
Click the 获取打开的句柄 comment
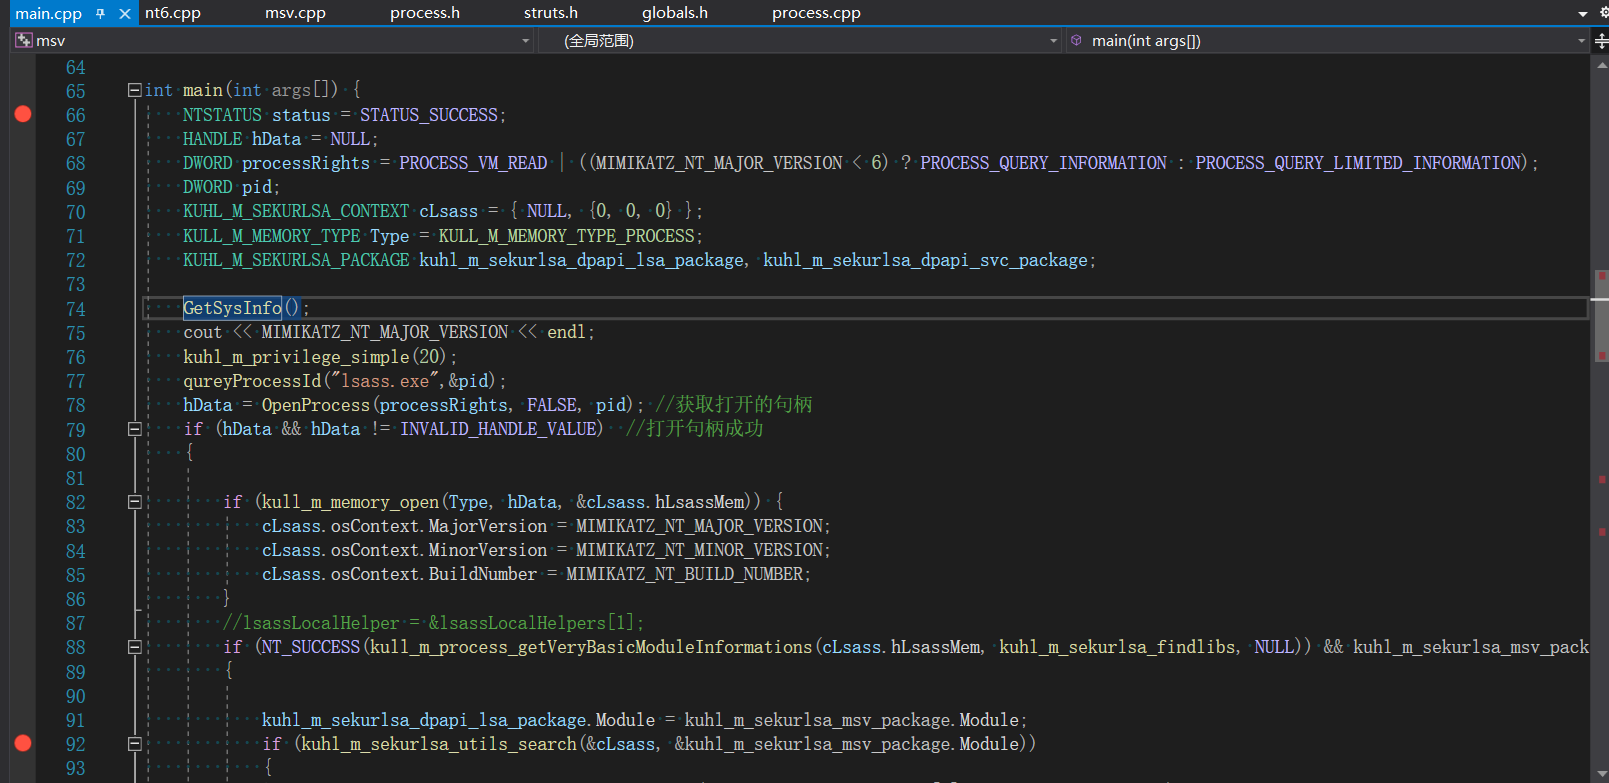[x=734, y=405]
